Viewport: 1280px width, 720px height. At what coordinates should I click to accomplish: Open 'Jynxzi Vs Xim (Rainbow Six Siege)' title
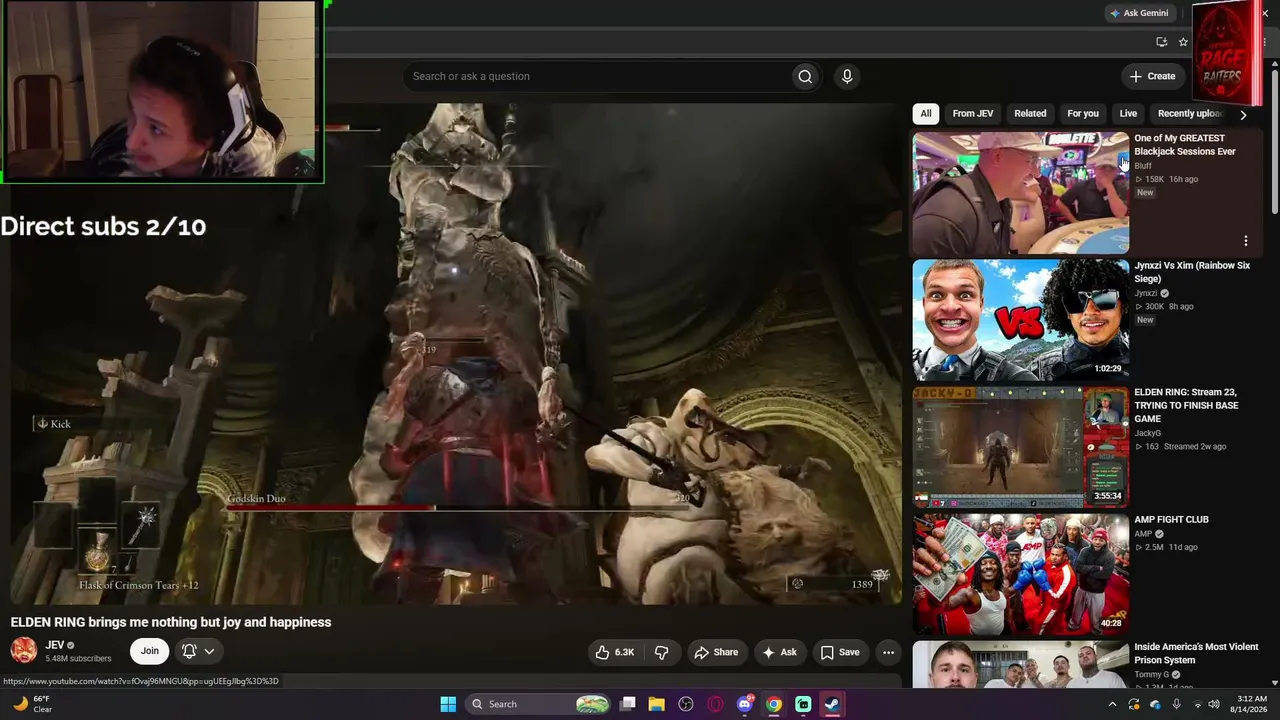pos(1192,272)
